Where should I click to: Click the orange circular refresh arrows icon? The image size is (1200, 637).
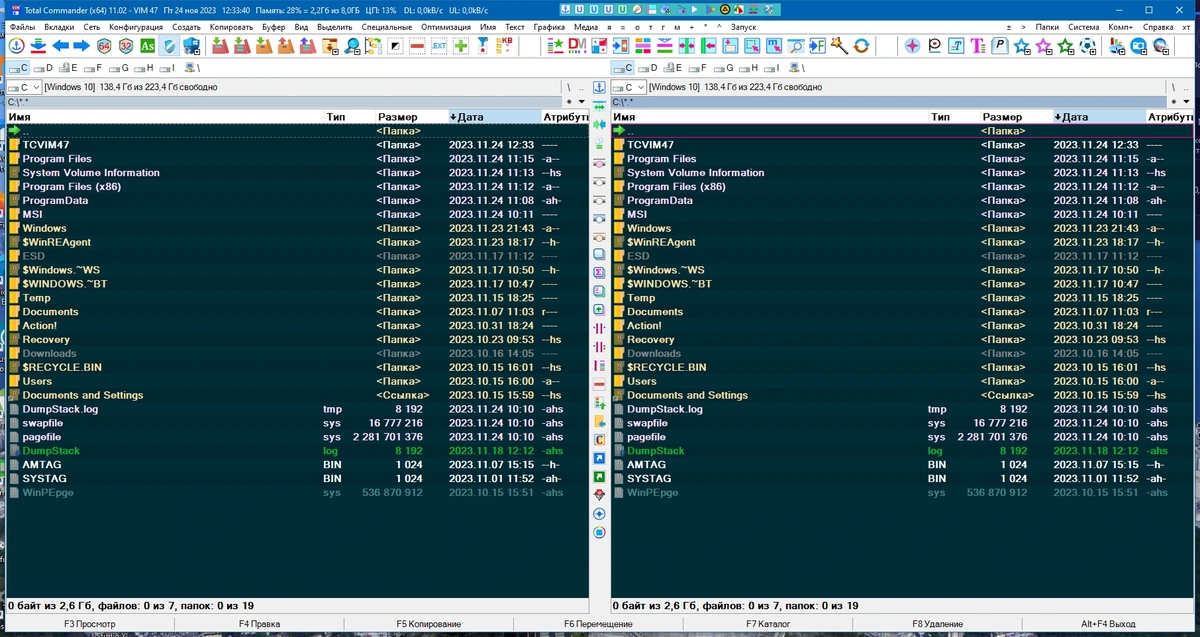tap(862, 46)
